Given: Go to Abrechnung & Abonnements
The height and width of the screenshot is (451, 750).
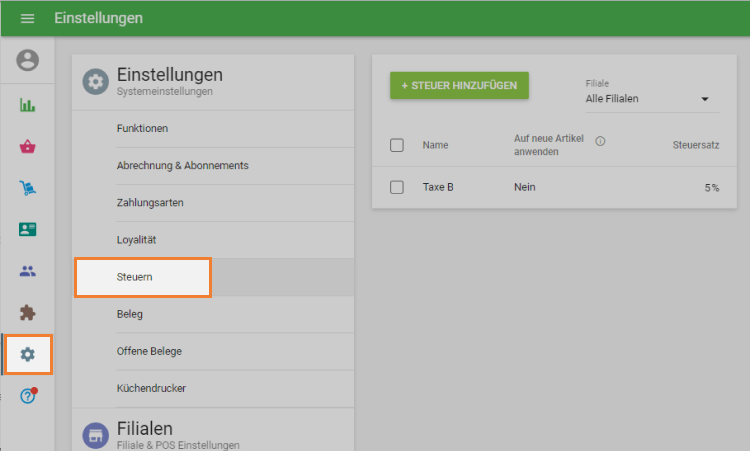Looking at the screenshot, I should tap(182, 166).
